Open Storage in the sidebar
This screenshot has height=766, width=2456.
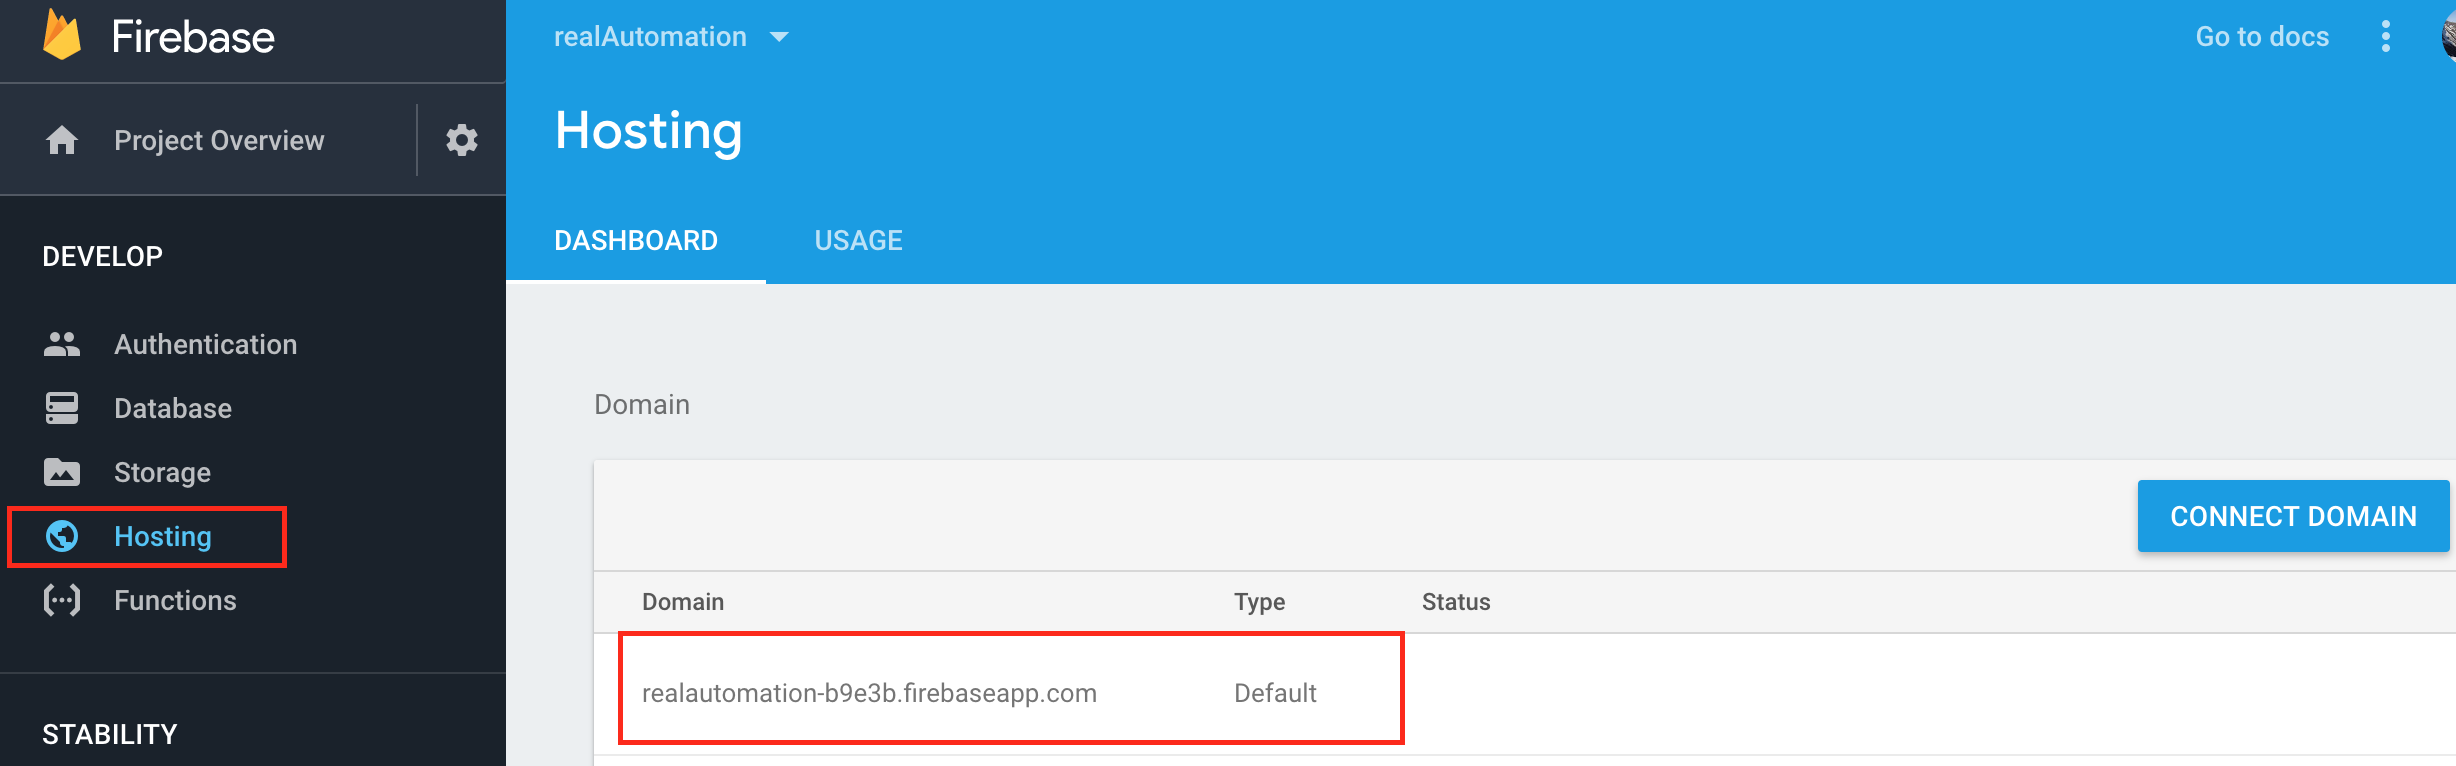(x=162, y=472)
